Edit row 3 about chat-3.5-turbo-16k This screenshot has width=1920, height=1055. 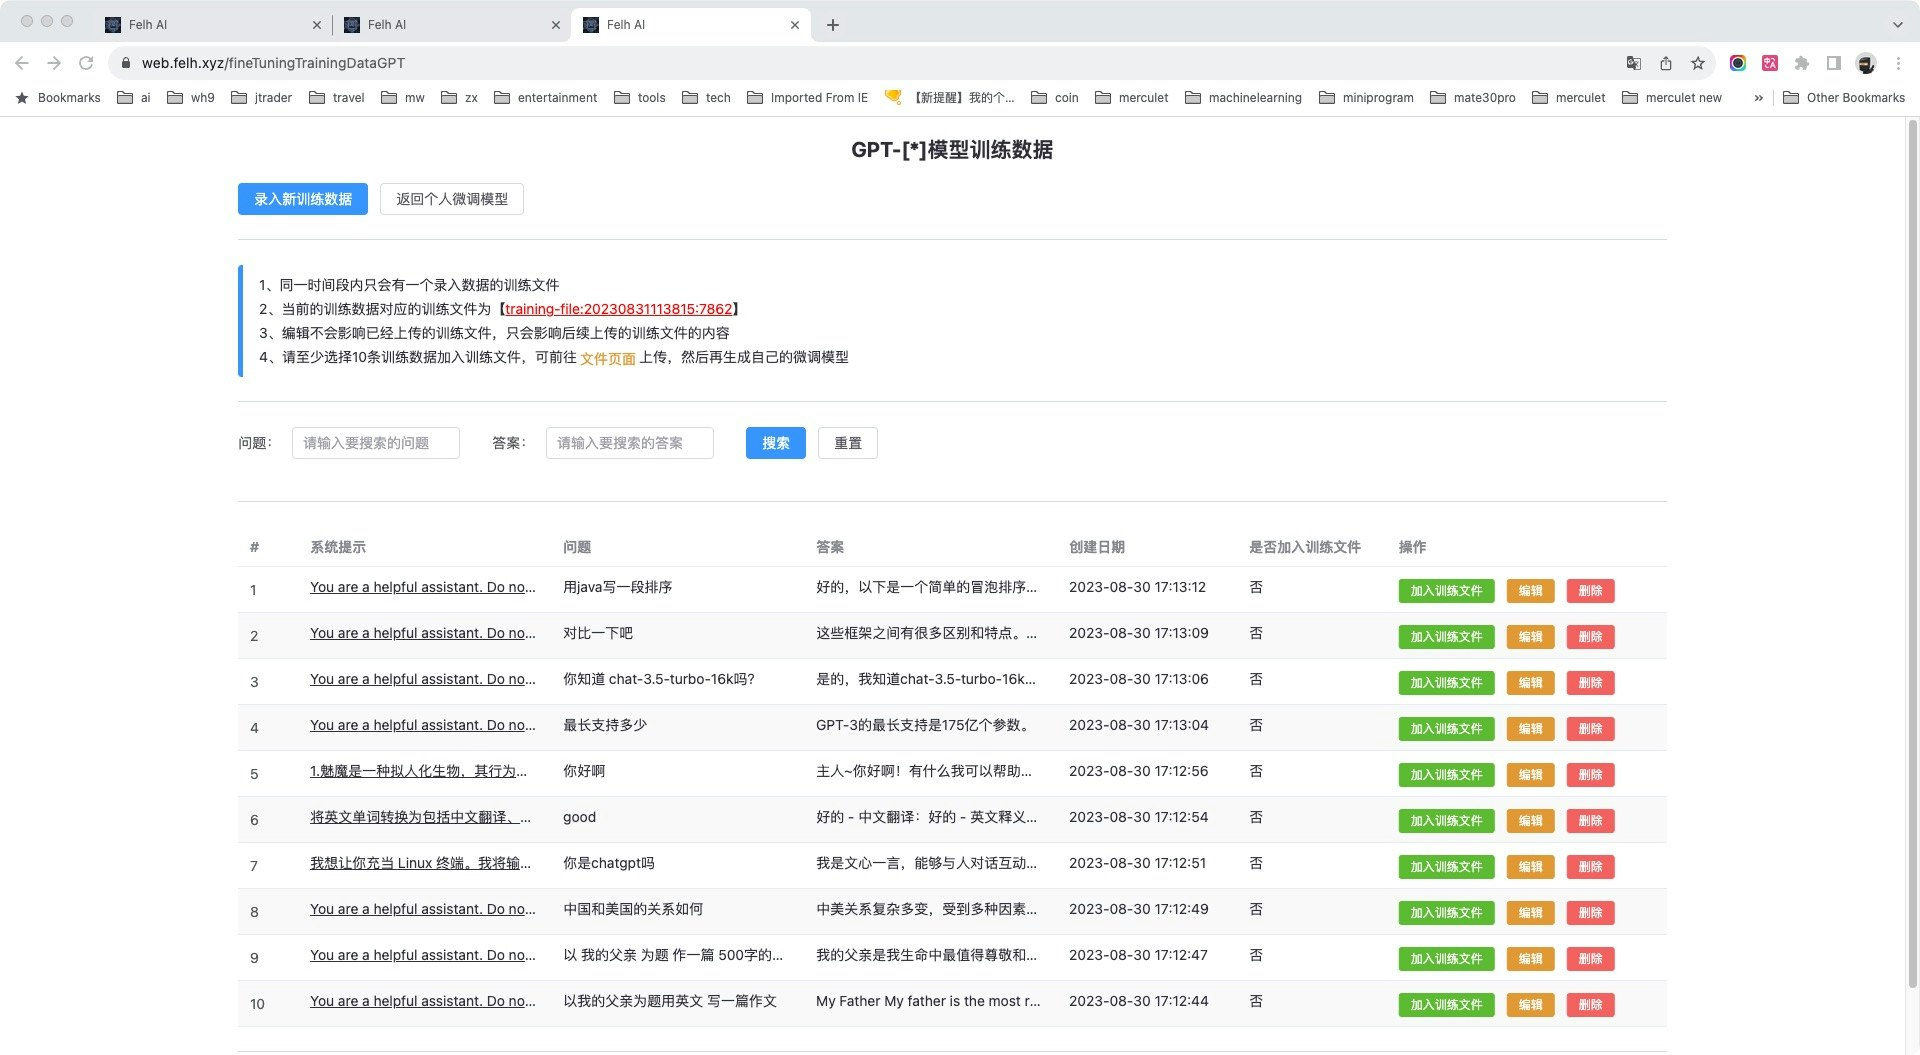click(1530, 683)
